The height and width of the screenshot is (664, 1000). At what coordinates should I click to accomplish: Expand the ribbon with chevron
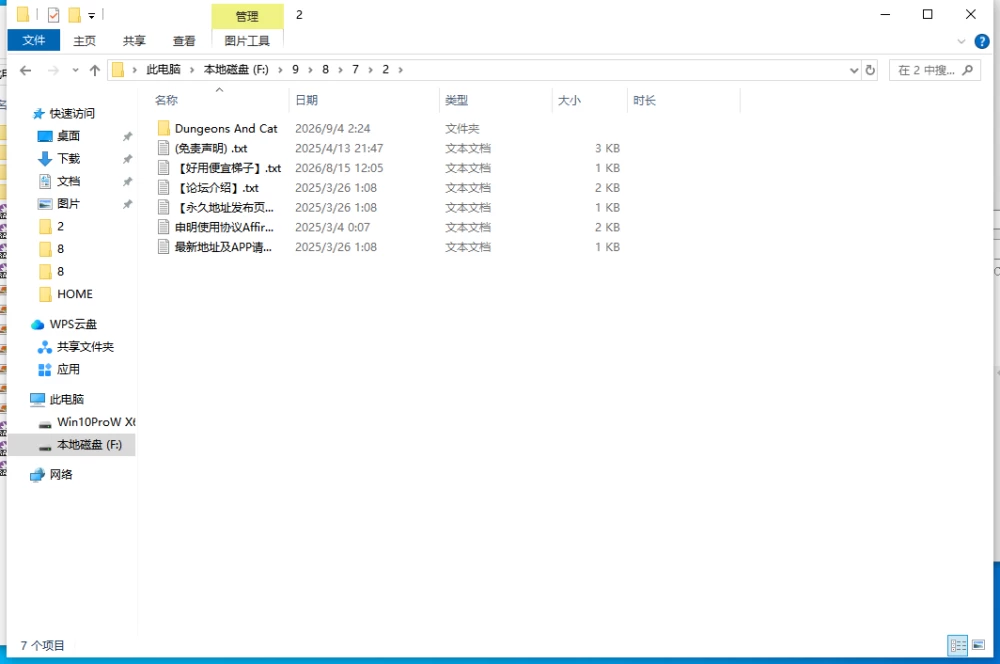(x=961, y=42)
